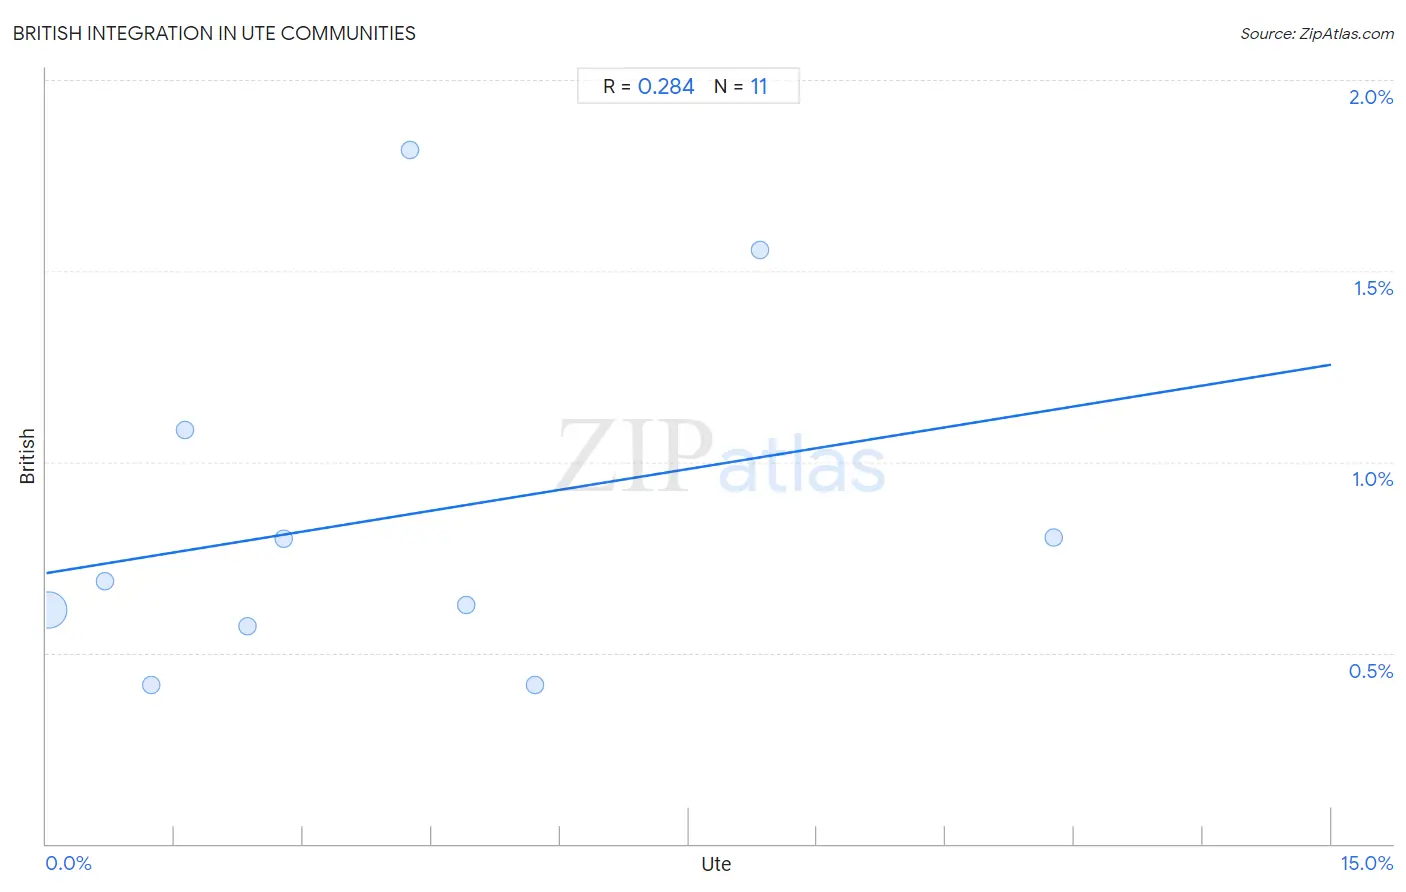Click the N = 11 sample count
The height and width of the screenshot is (892, 1406).
pos(741,87)
